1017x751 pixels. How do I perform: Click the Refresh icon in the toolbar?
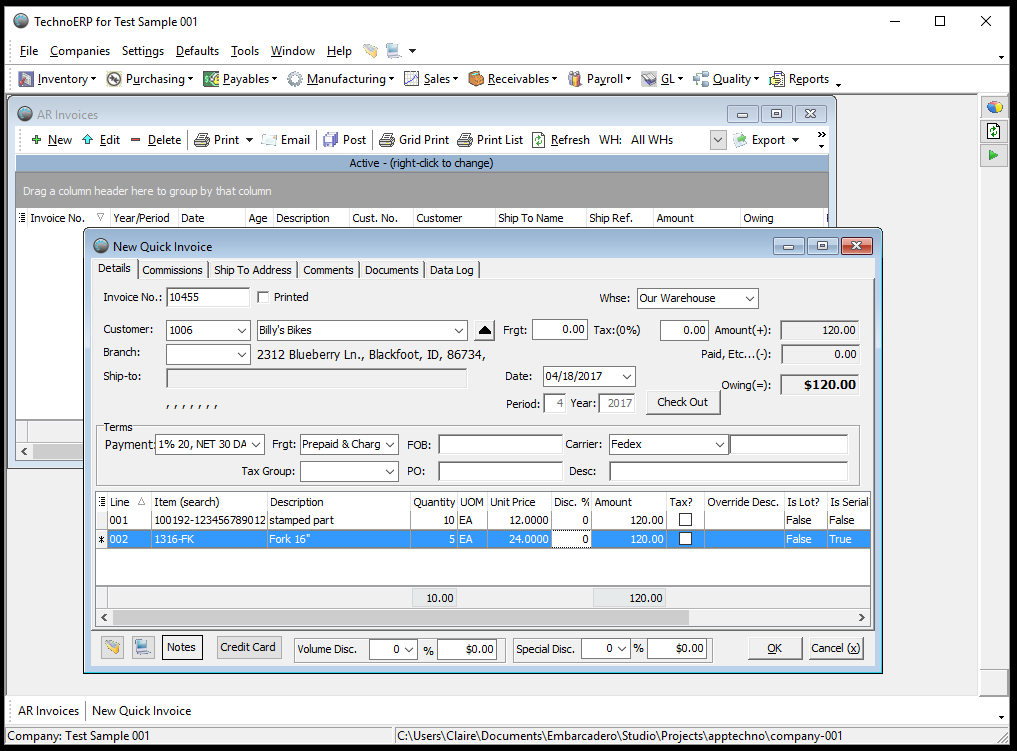539,140
